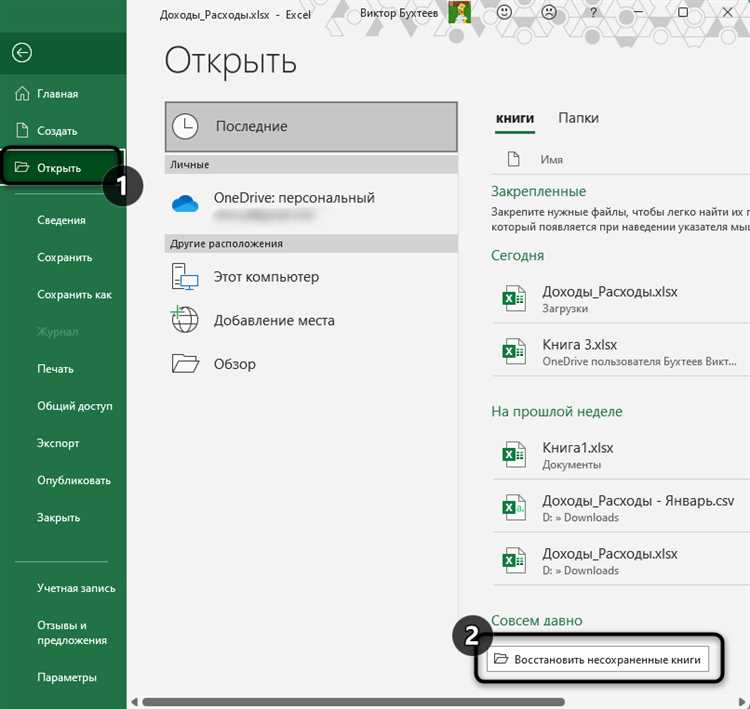Select Сохранить in the sidebar

pyautogui.click(x=63, y=257)
